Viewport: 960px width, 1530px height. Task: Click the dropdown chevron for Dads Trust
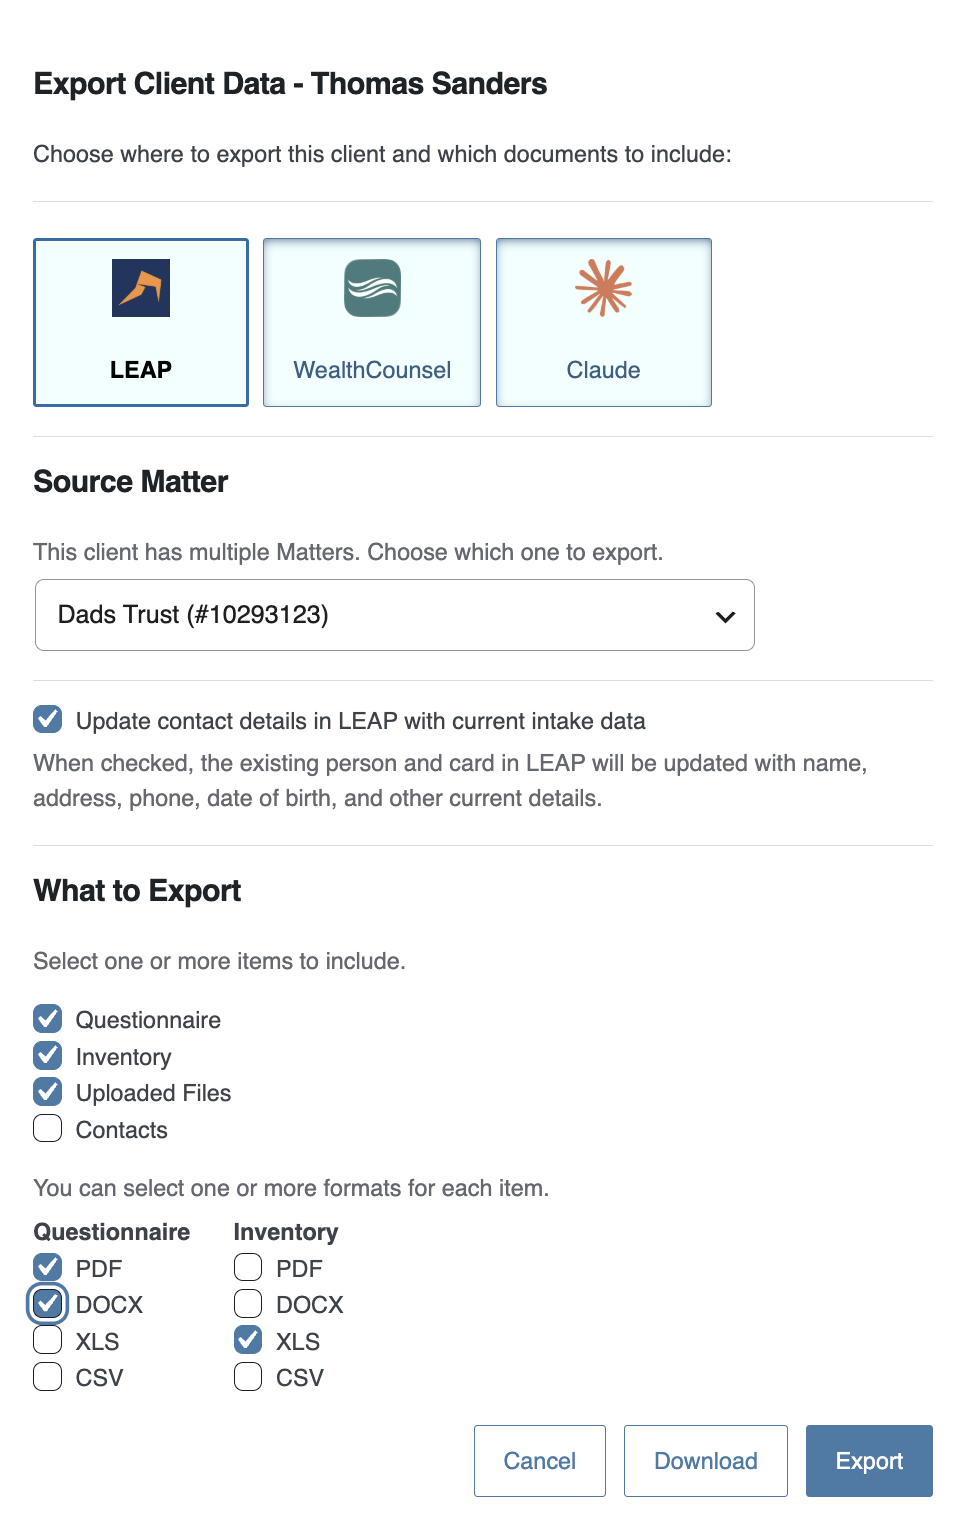tap(726, 616)
